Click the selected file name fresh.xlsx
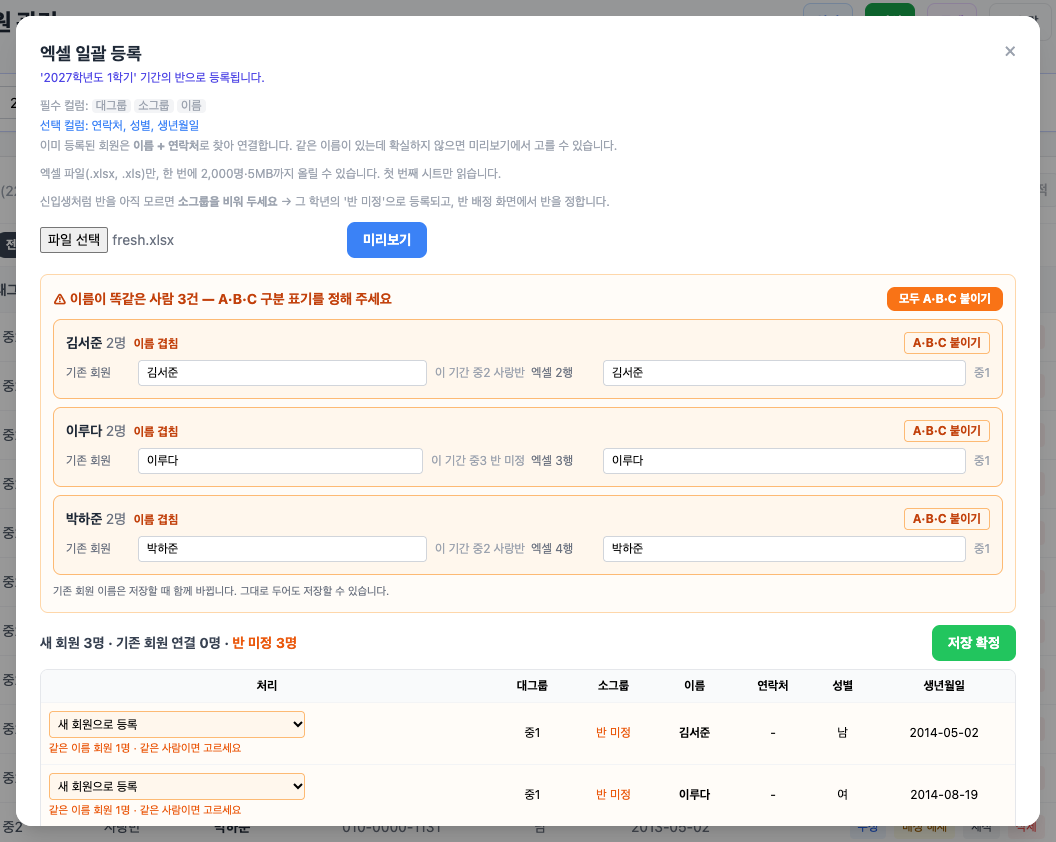Image resolution: width=1056 pixels, height=842 pixels. point(143,240)
